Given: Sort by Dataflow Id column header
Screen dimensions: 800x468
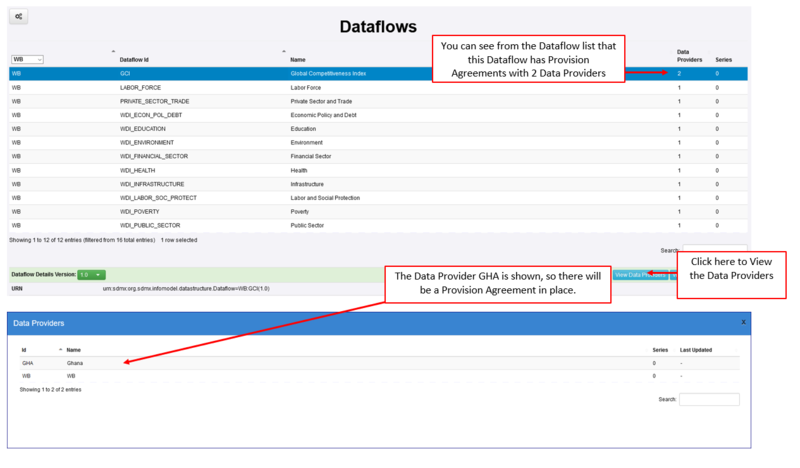Looking at the screenshot, I should click(134, 60).
